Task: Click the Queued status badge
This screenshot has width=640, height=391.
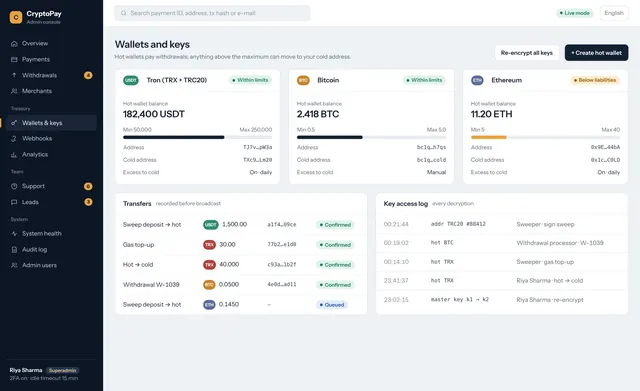Action: pos(332,304)
